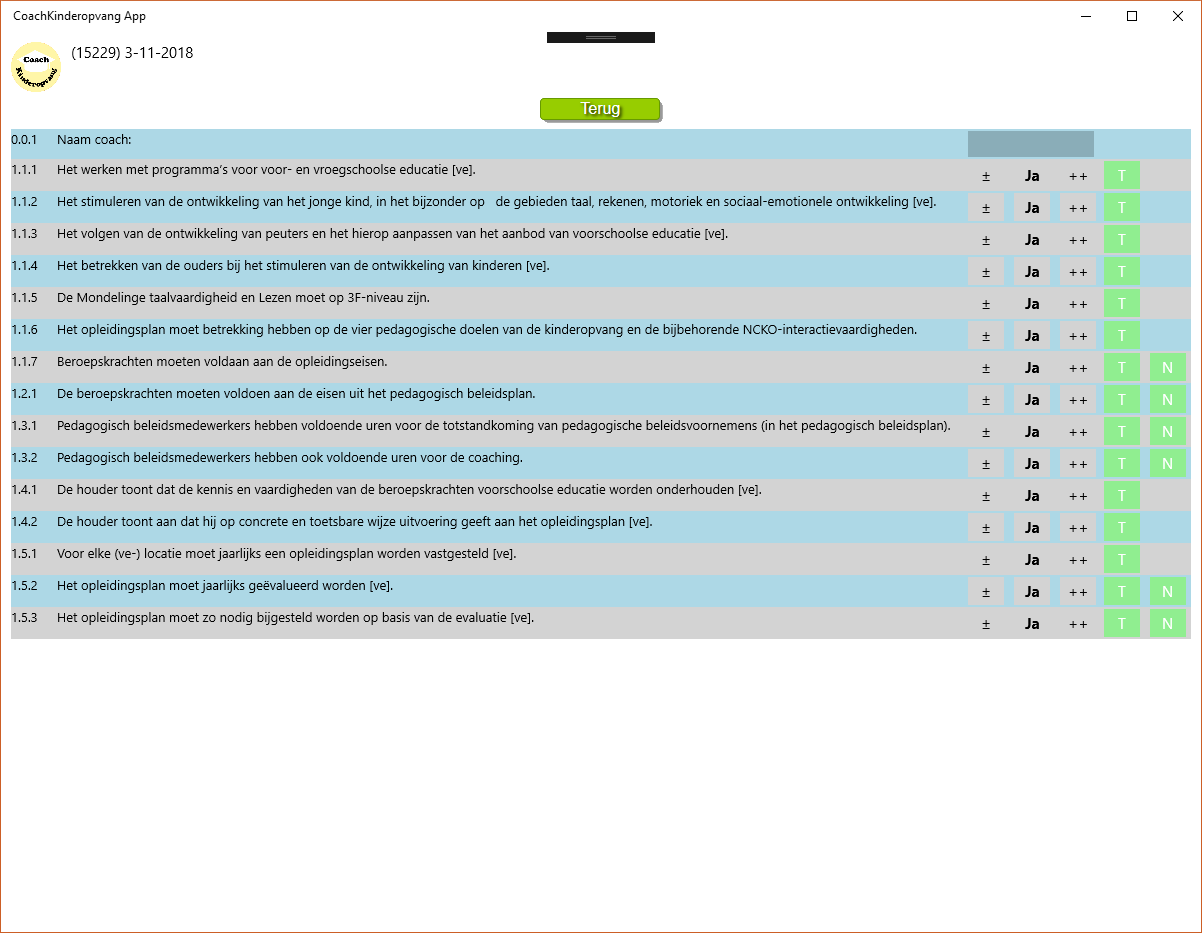Select ± for row 1.3.1
Viewport: 1202px width, 933px height.
pyautogui.click(x=986, y=432)
